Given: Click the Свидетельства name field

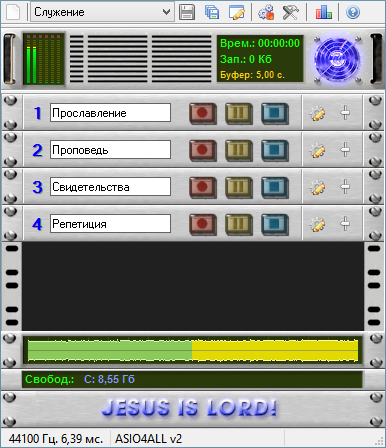Looking at the screenshot, I should (110, 187).
